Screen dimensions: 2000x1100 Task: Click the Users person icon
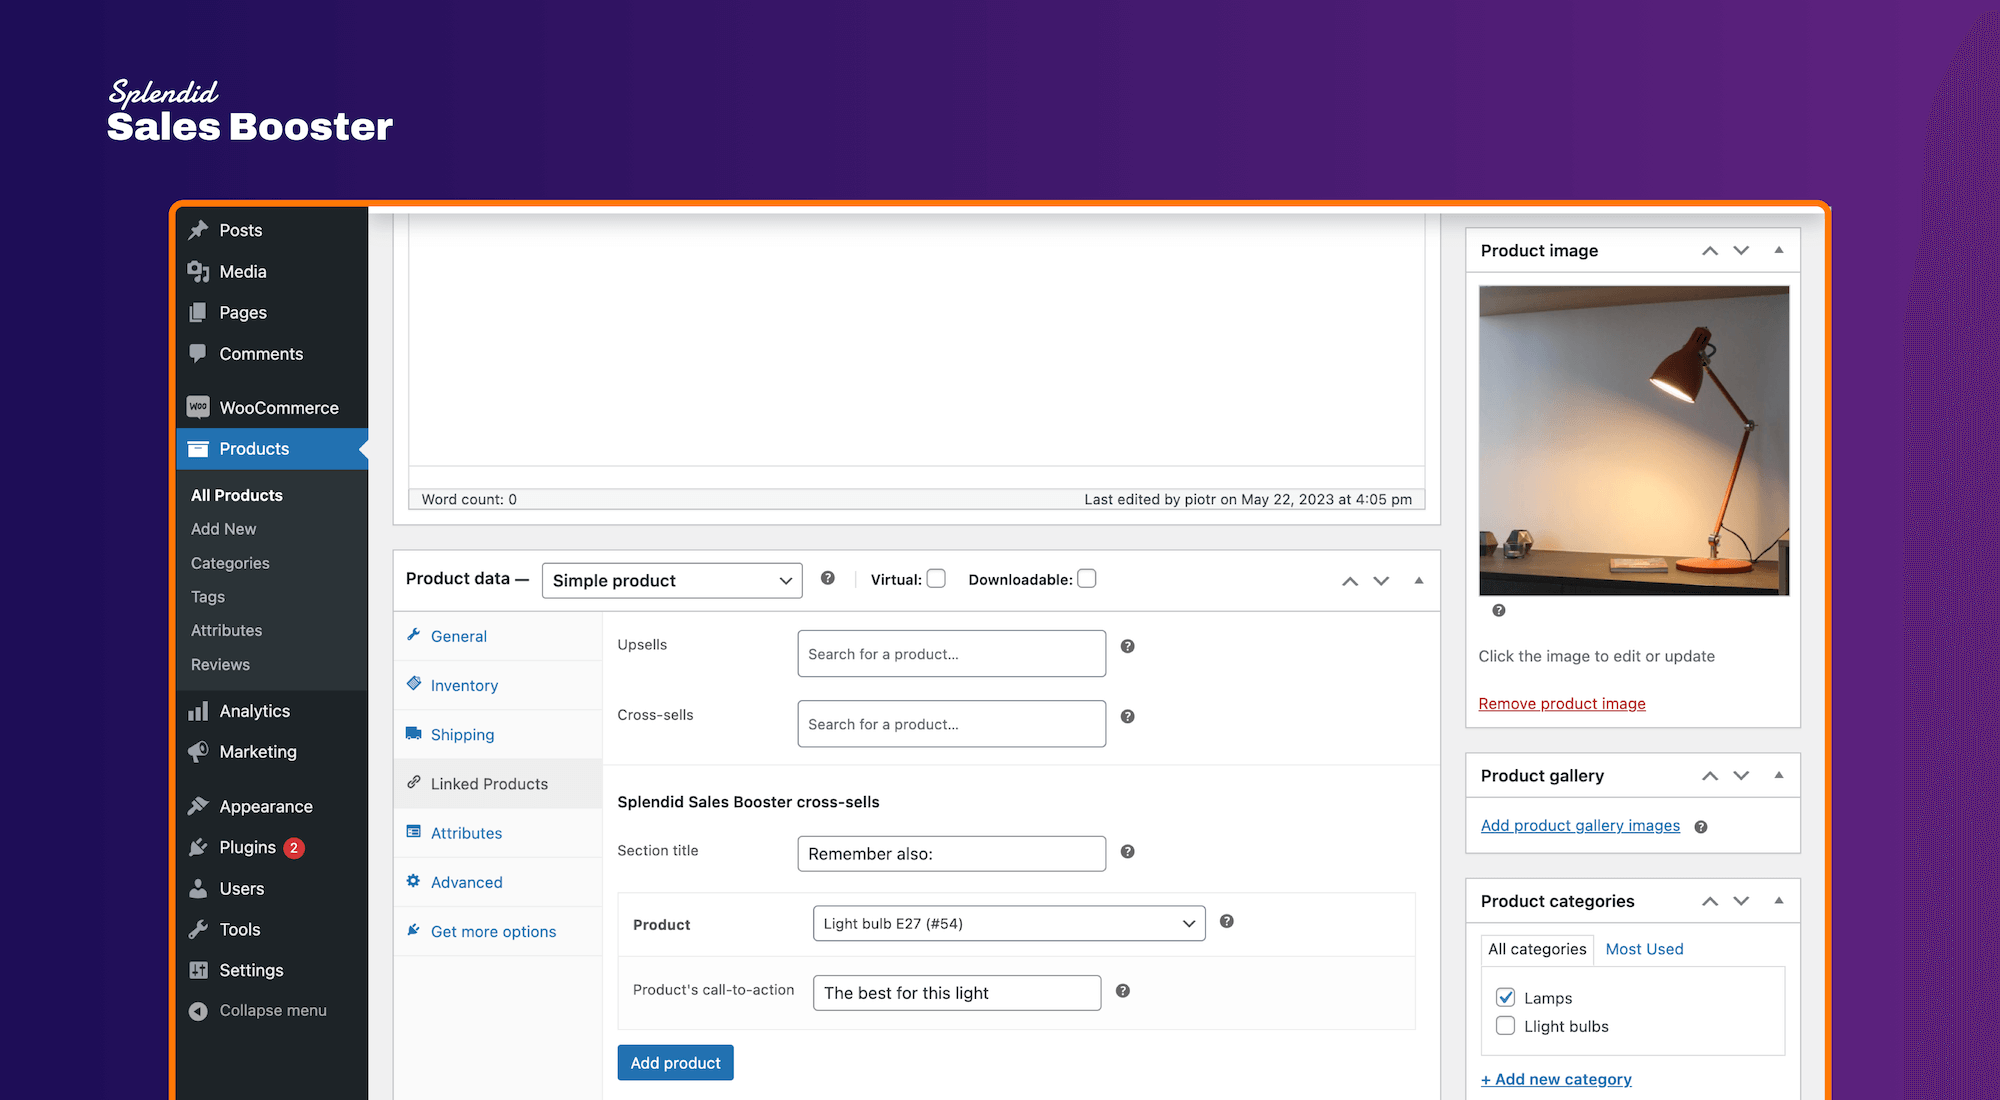coord(198,888)
